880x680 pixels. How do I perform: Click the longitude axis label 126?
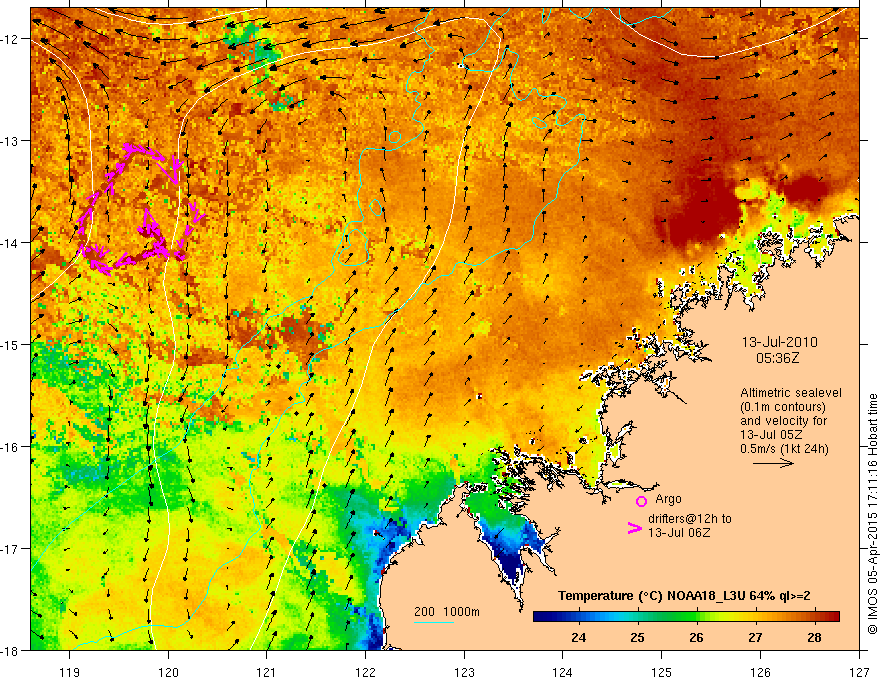point(760,672)
